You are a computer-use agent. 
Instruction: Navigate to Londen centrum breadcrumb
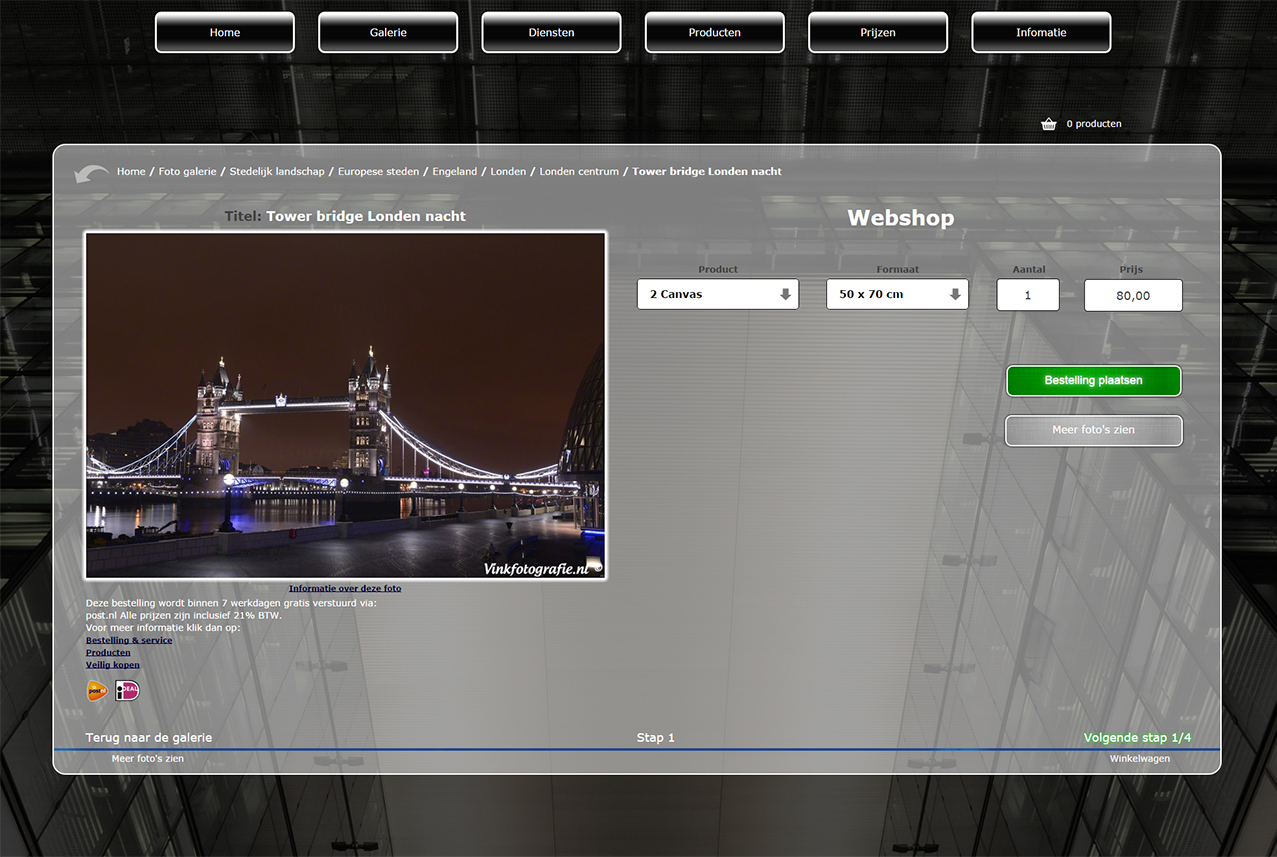point(579,172)
